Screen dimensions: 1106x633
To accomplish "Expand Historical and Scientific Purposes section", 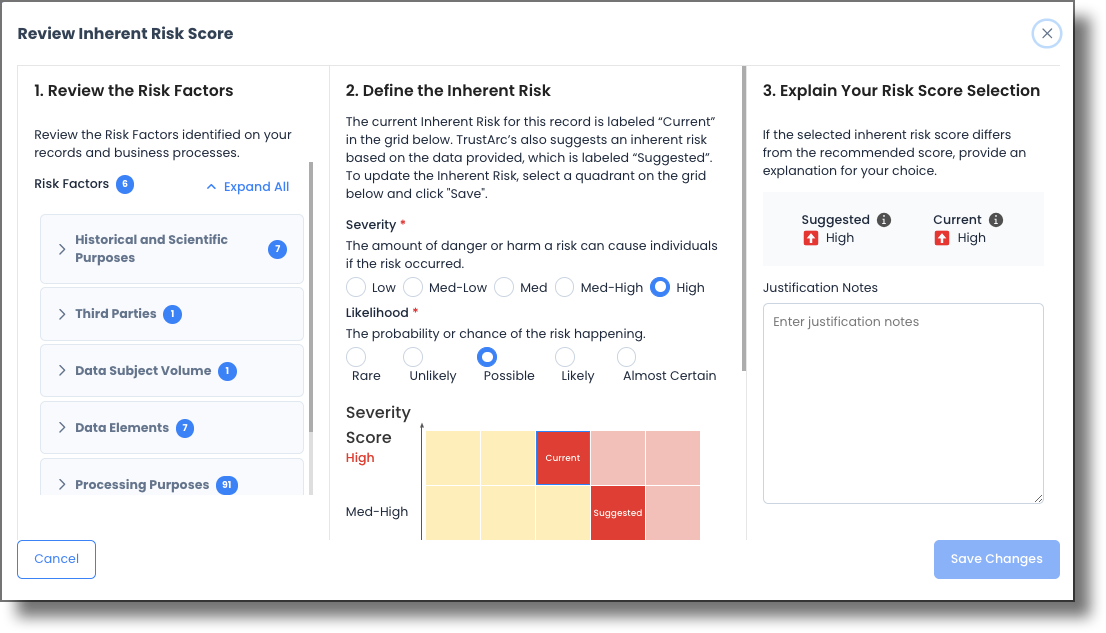I will 62,249.
